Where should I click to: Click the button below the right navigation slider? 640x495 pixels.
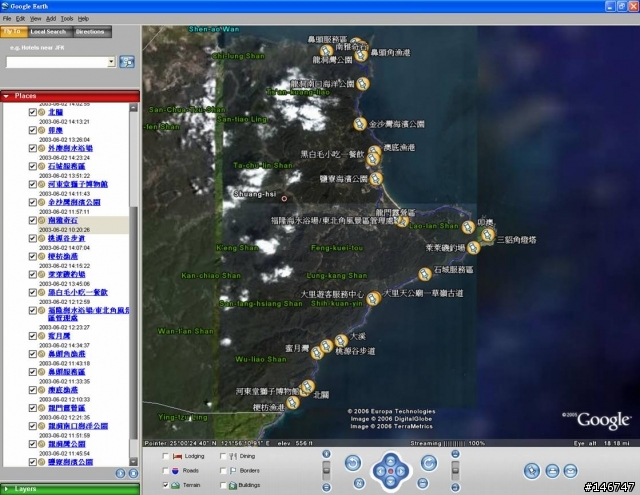[456, 487]
